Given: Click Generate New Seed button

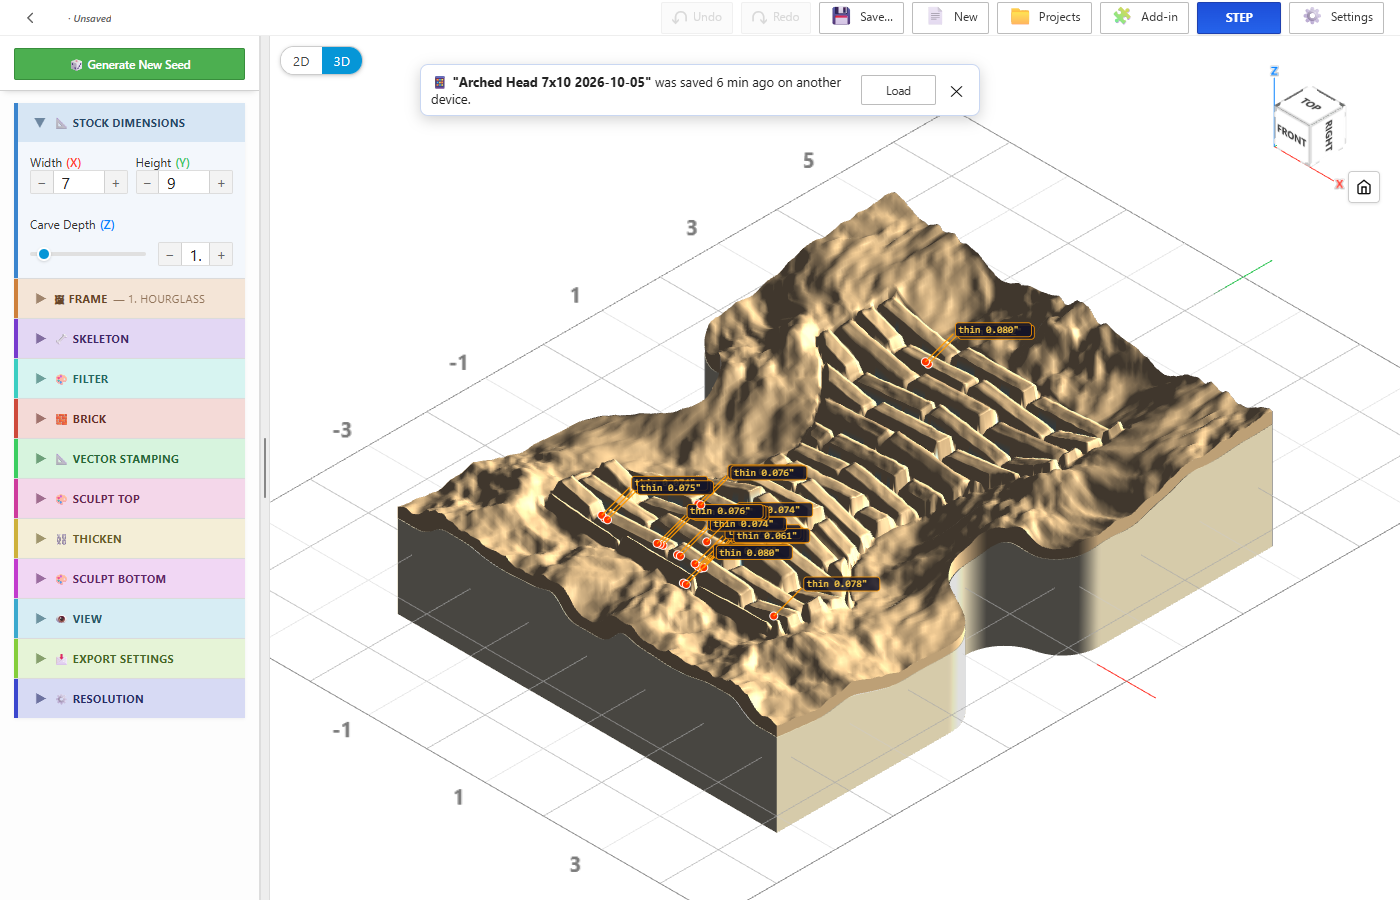Looking at the screenshot, I should (x=129, y=64).
